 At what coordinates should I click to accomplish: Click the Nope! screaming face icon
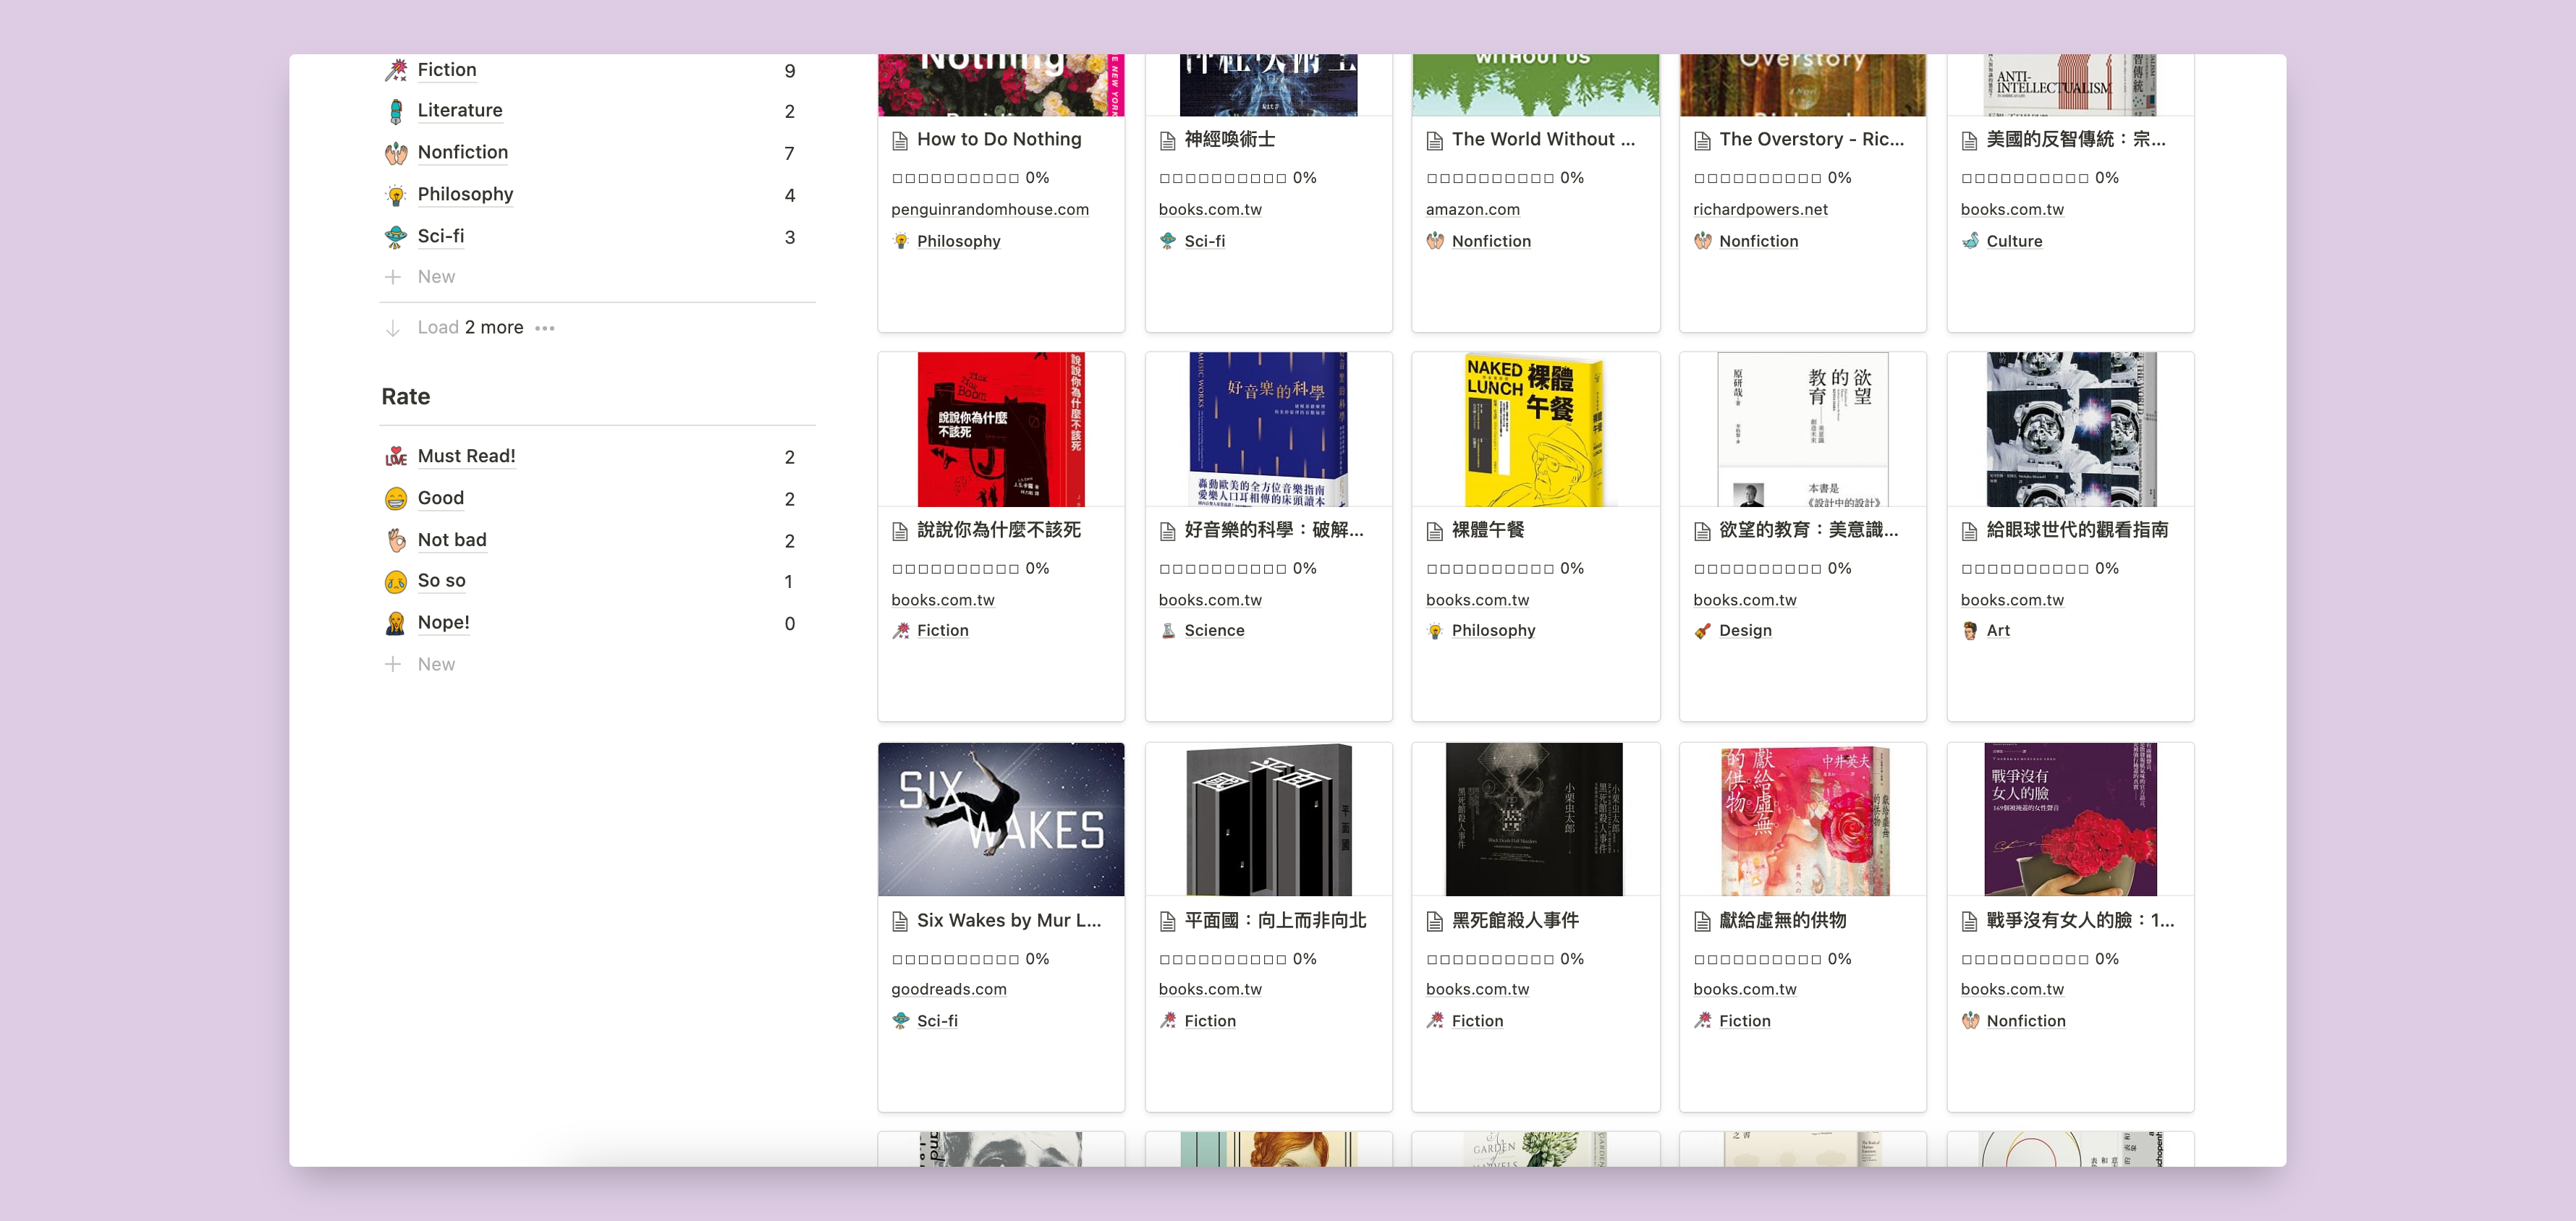pyautogui.click(x=396, y=623)
